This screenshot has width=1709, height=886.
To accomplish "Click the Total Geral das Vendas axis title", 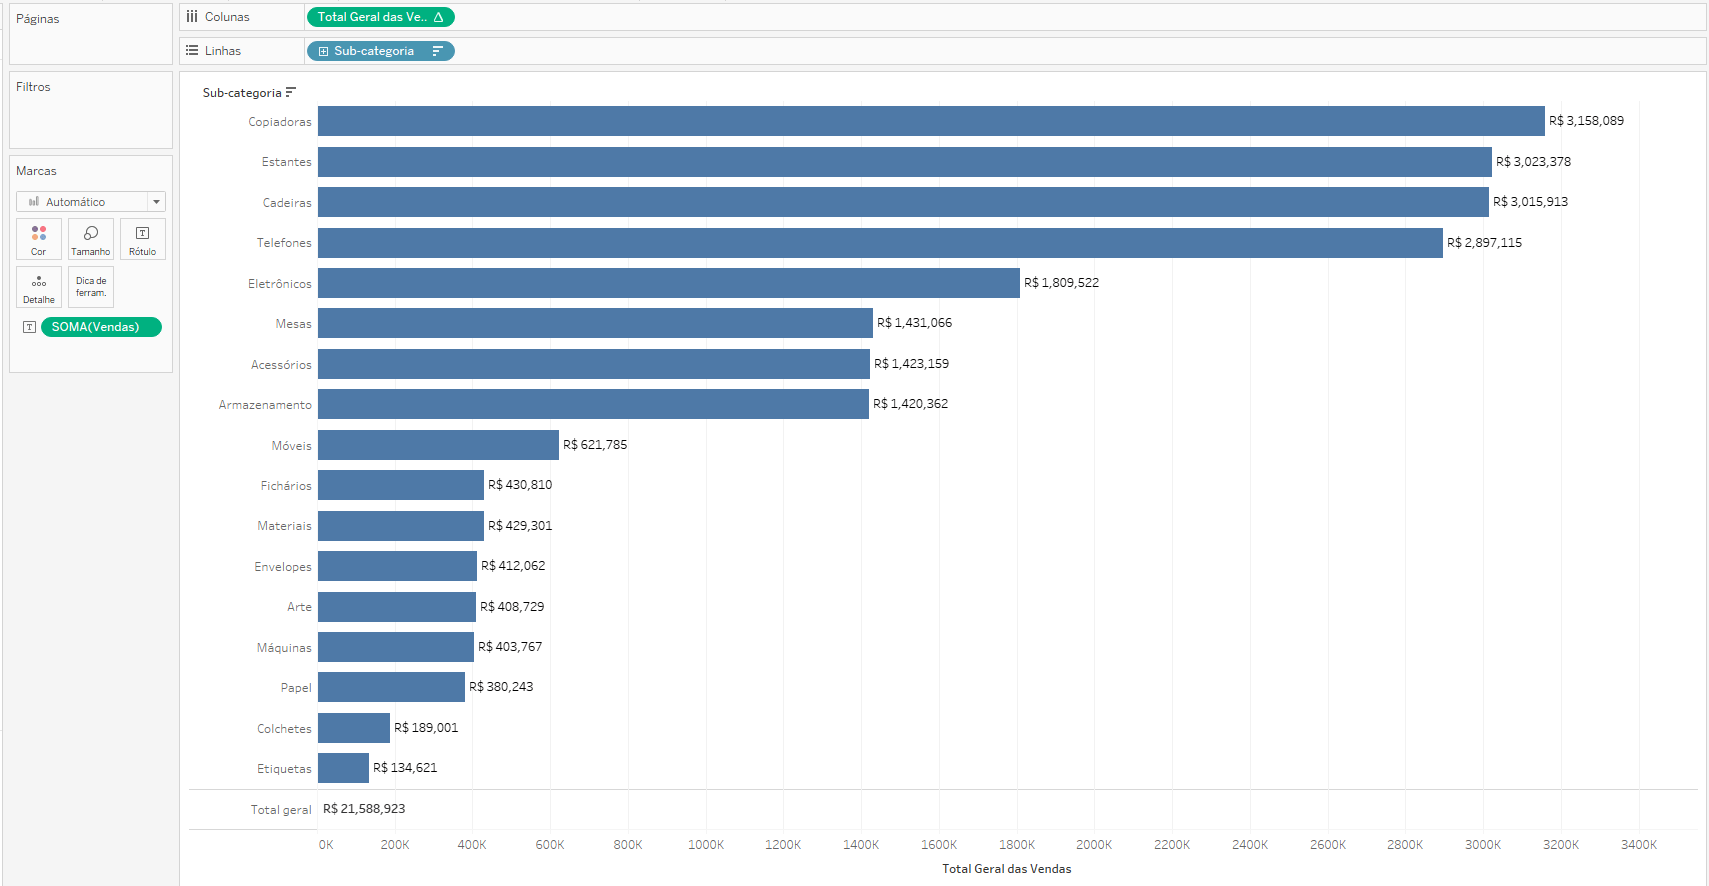I will tap(1007, 869).
